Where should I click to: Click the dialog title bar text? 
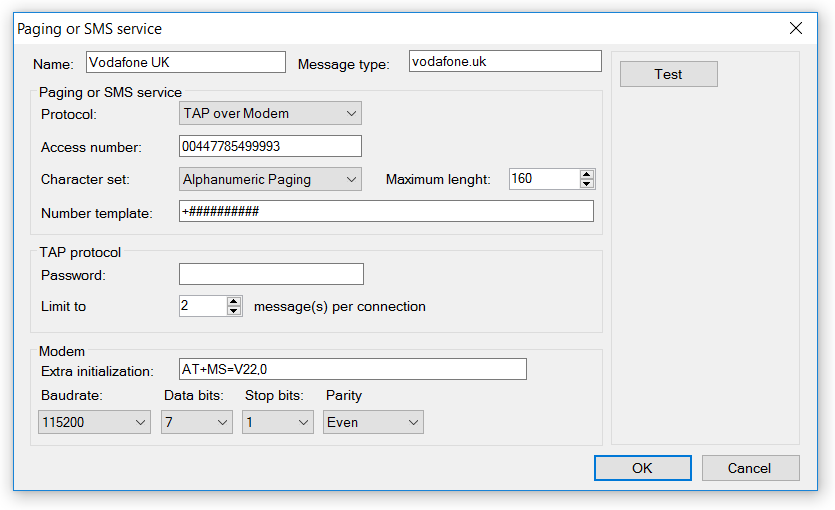pos(89,29)
